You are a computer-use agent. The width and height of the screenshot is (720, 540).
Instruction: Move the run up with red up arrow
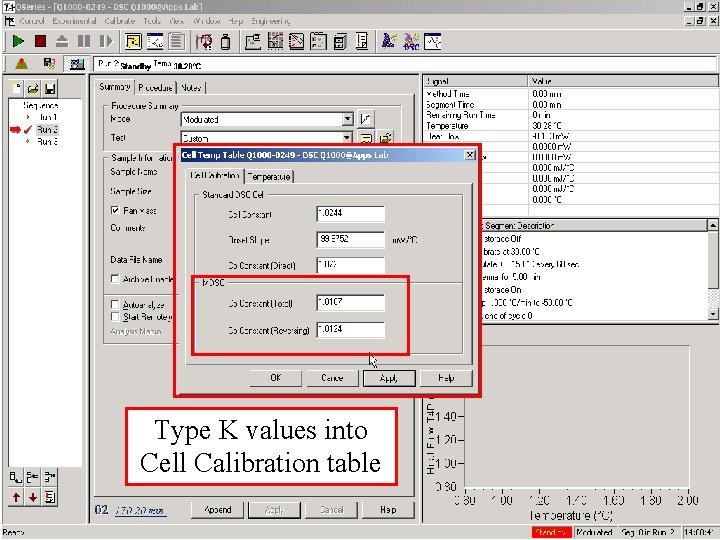tap(16, 497)
